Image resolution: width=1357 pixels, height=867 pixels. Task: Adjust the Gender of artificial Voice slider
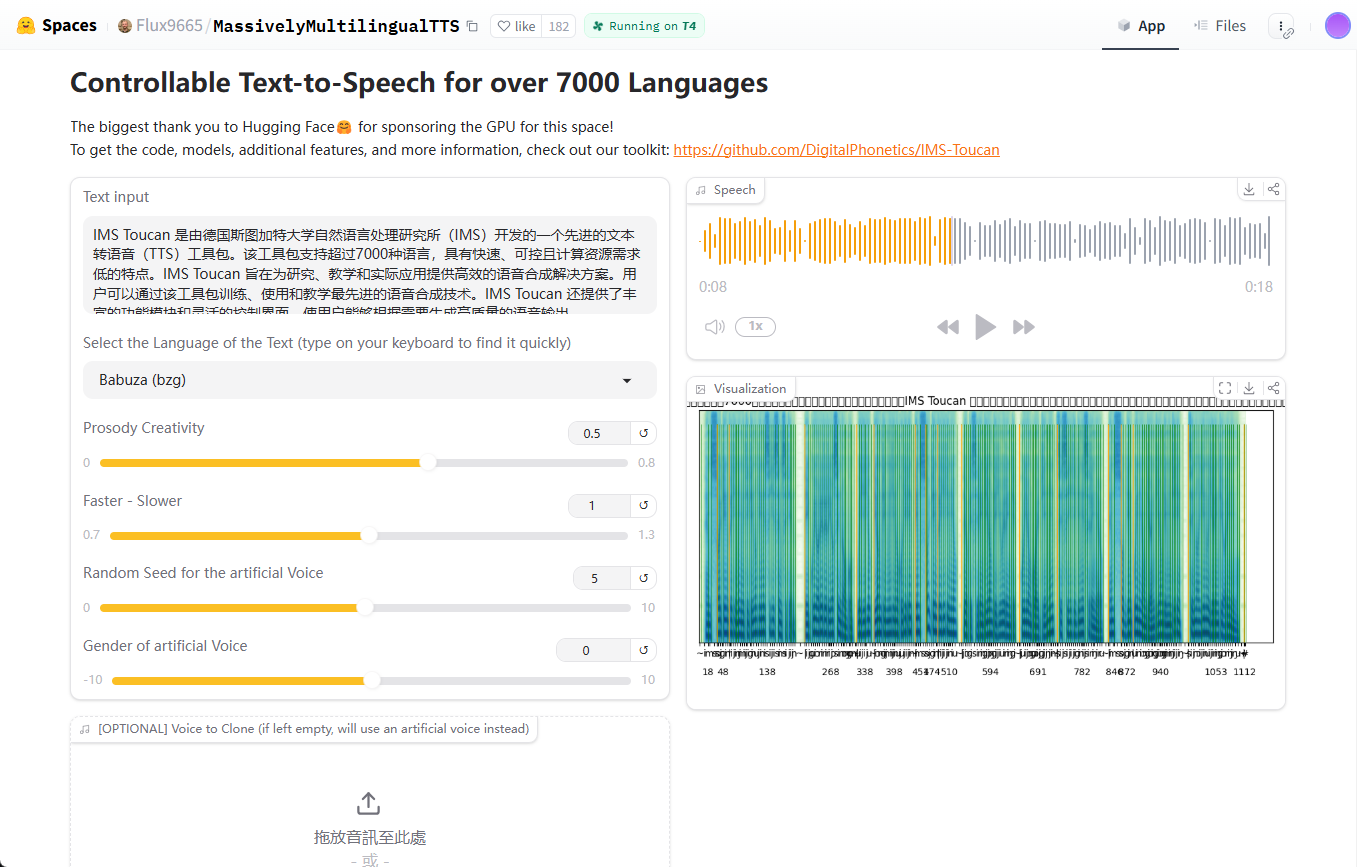tap(371, 680)
